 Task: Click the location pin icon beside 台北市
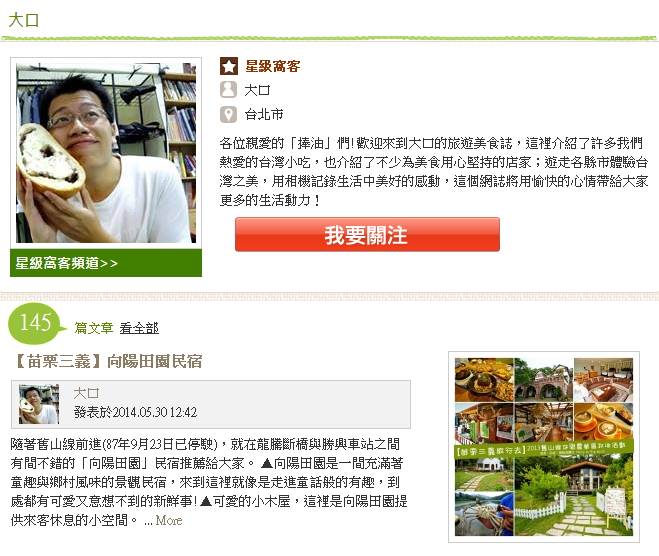(229, 114)
